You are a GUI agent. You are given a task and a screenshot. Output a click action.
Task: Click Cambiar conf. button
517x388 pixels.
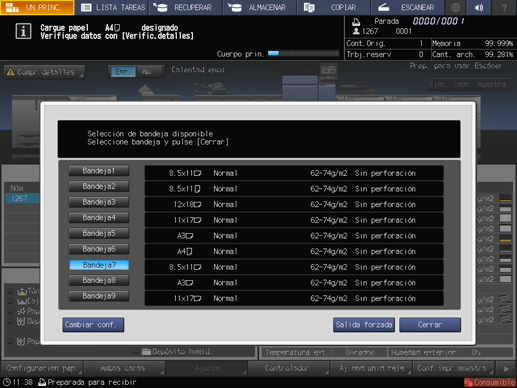(93, 325)
